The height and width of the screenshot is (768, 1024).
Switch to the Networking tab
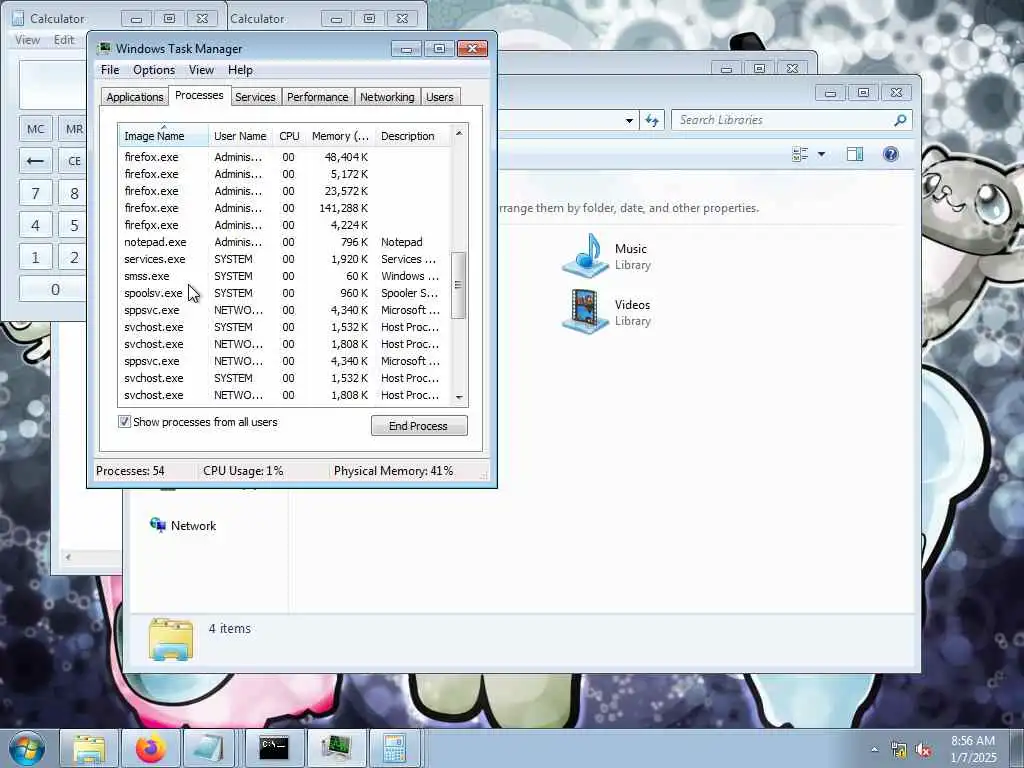pos(387,97)
